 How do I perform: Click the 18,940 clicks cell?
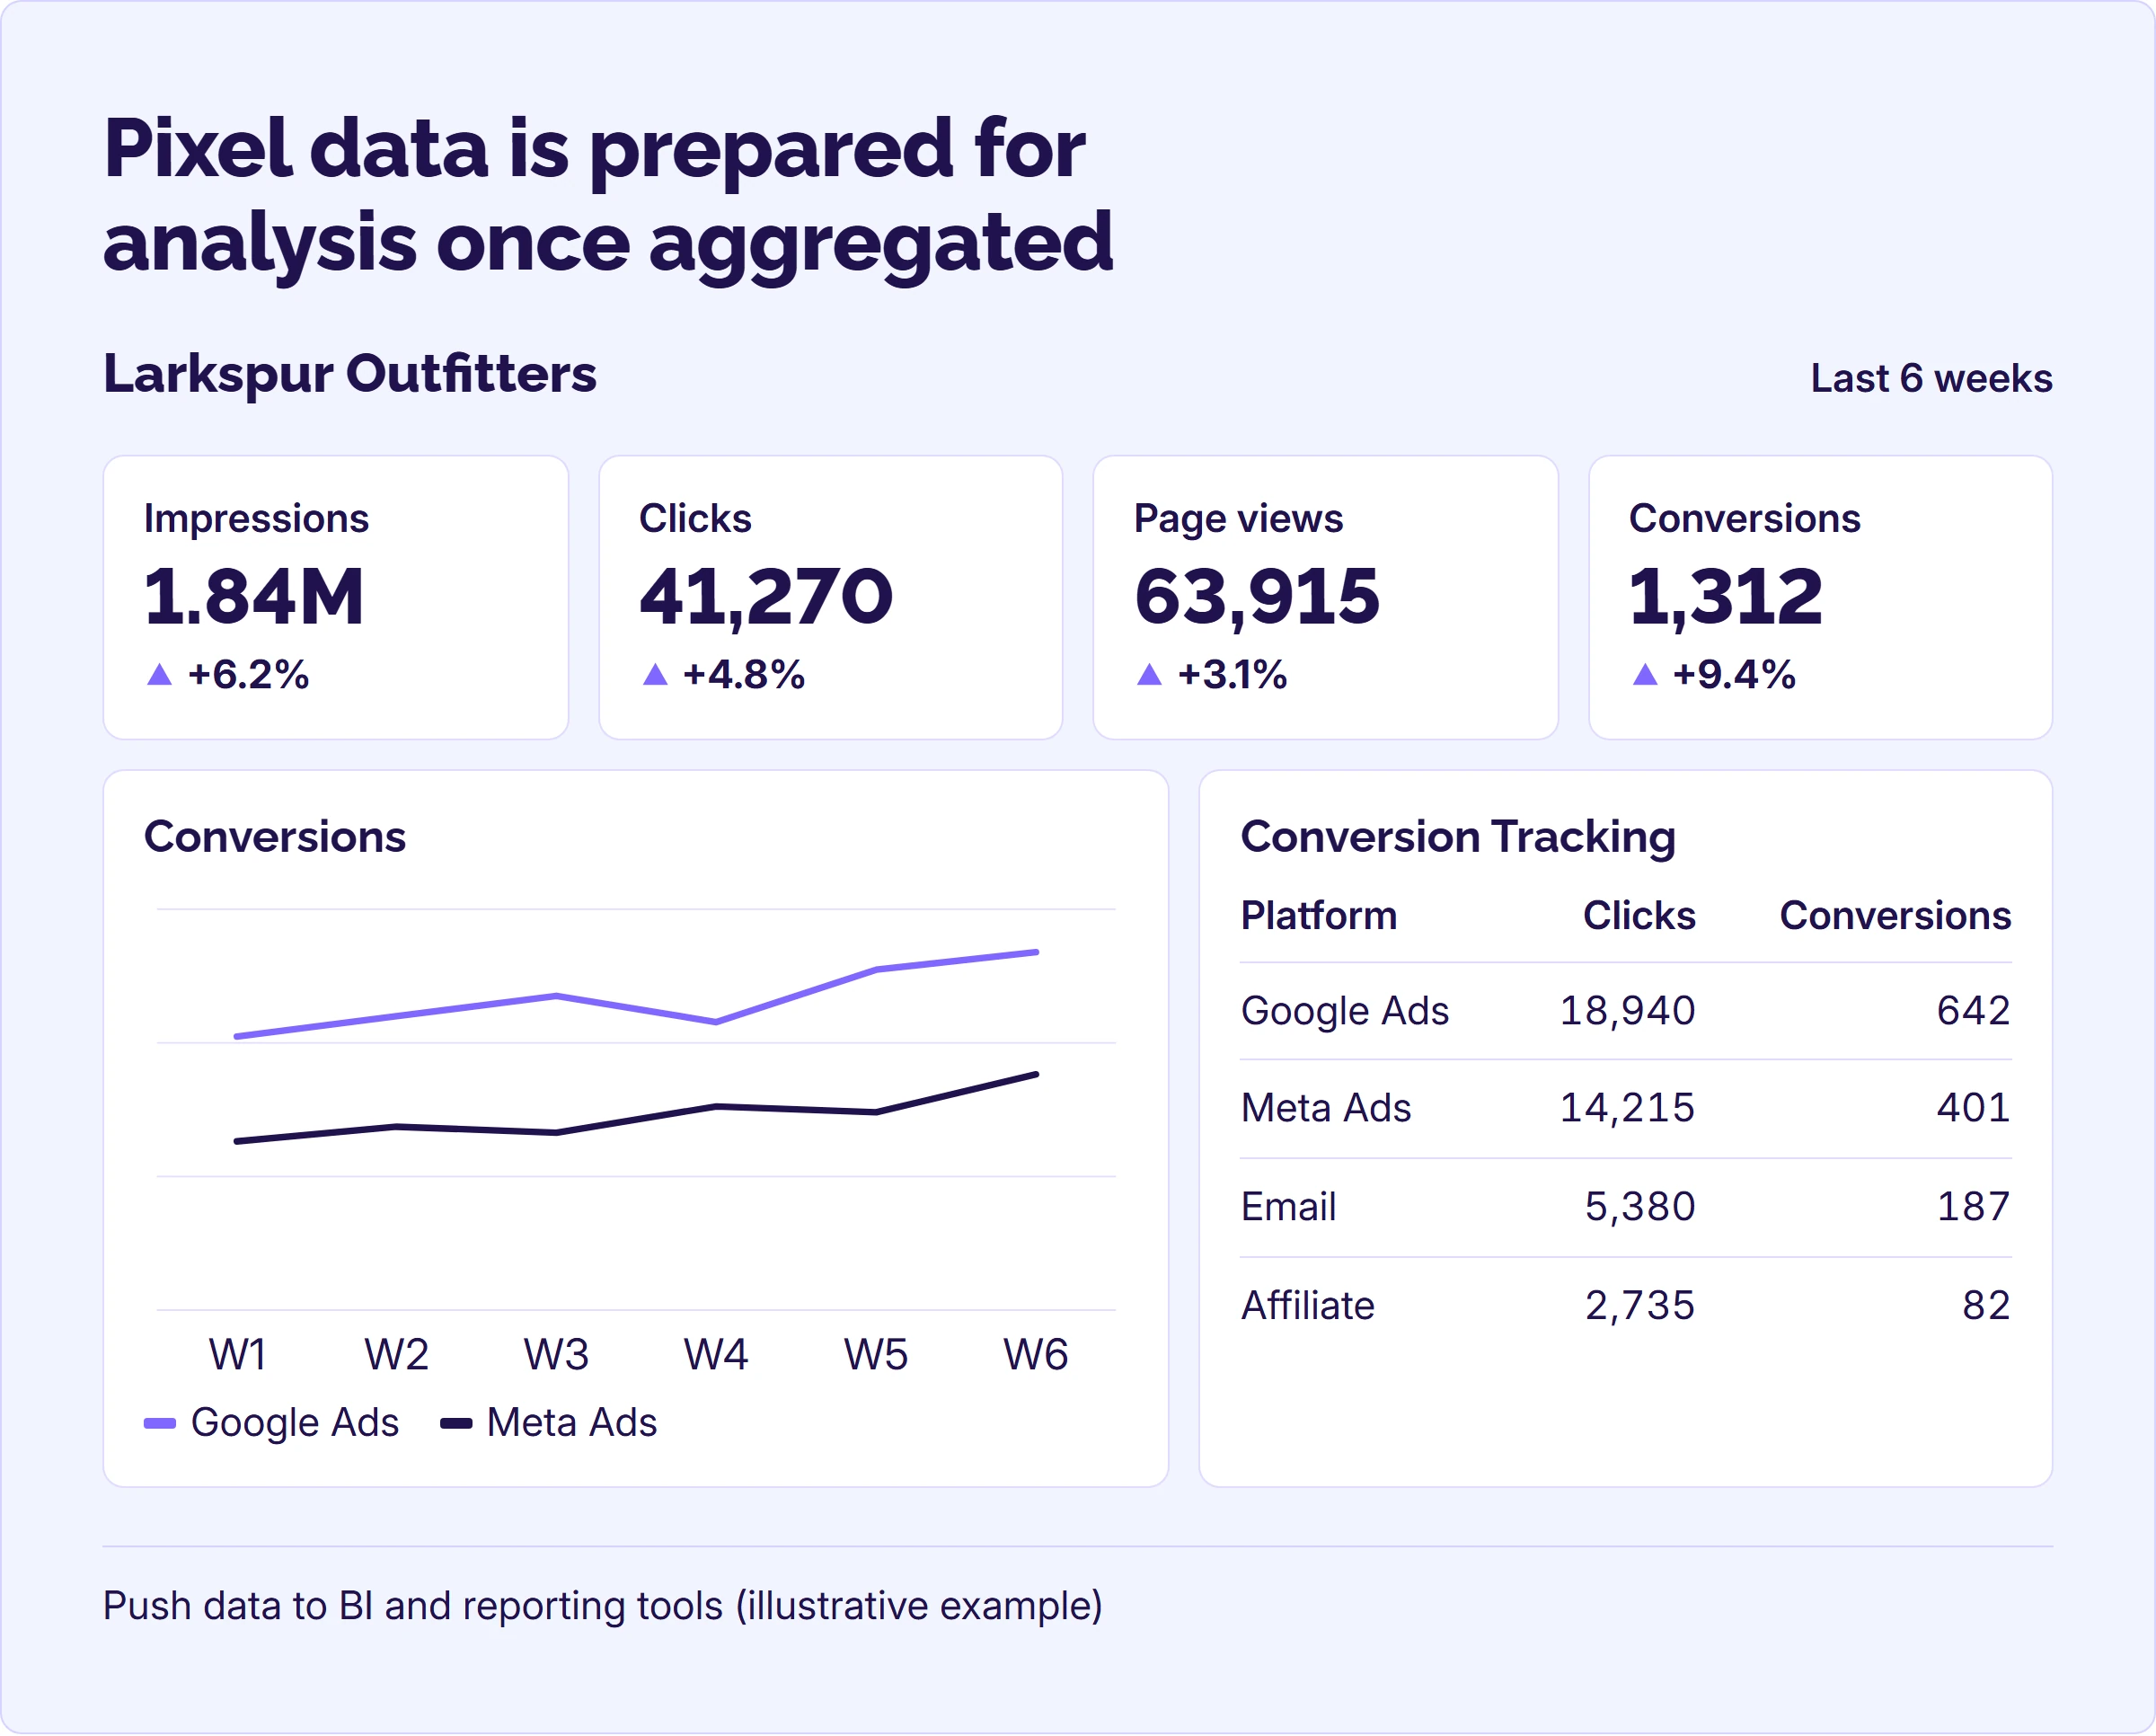1627,1012
